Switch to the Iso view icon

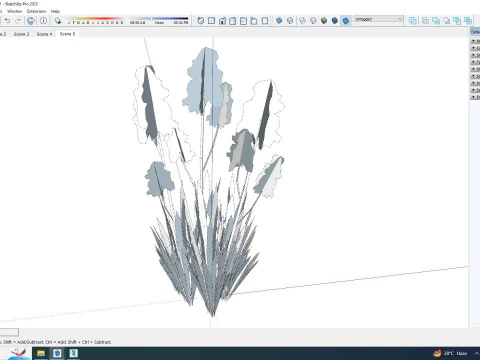click(x=200, y=21)
